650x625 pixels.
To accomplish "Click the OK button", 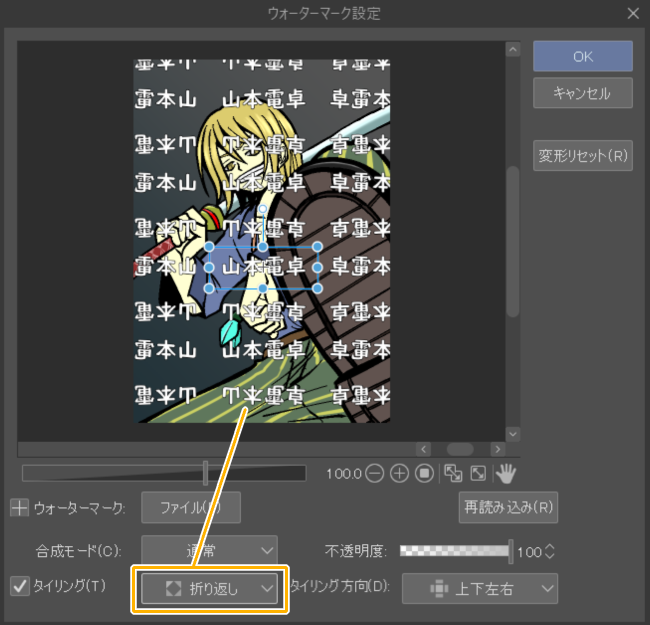I will (582, 56).
